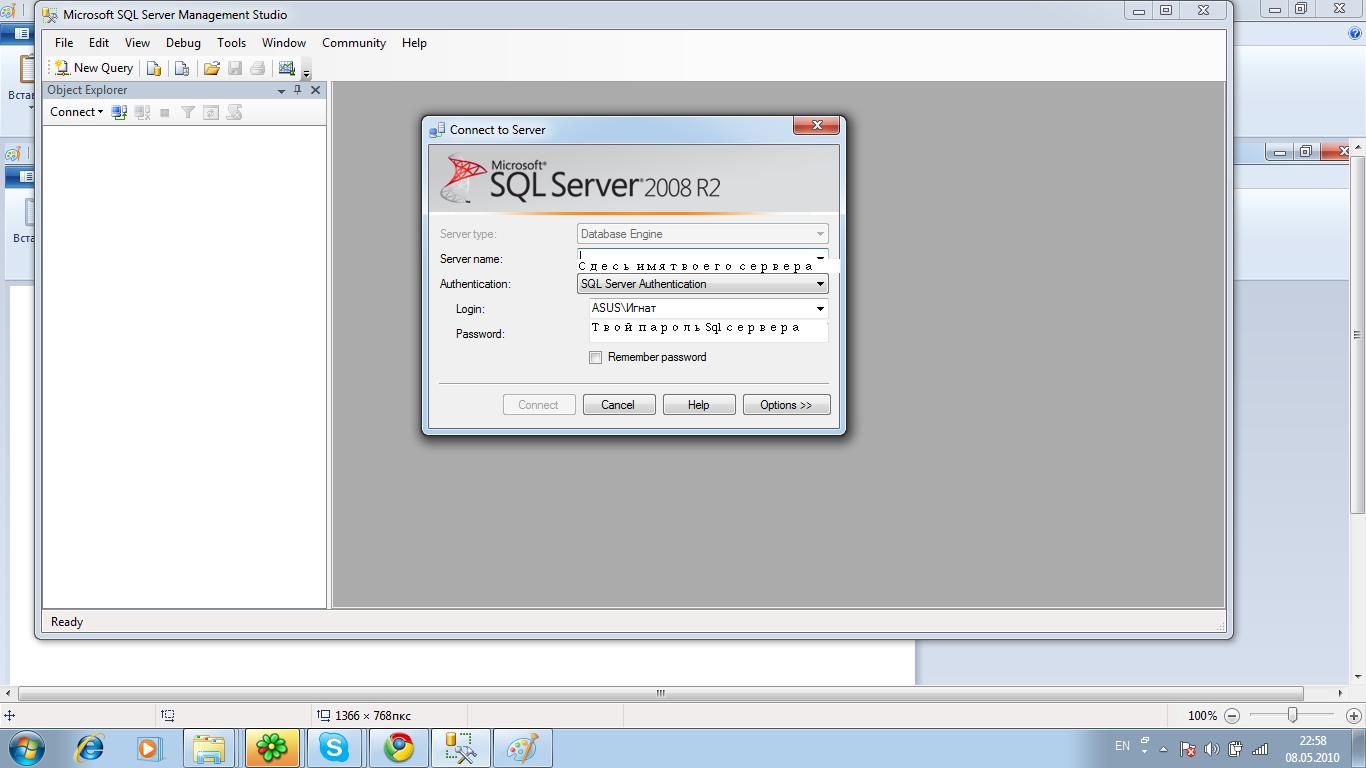This screenshot has width=1366, height=768.
Task: Open Windows Media Player from taskbar
Action: [x=149, y=748]
